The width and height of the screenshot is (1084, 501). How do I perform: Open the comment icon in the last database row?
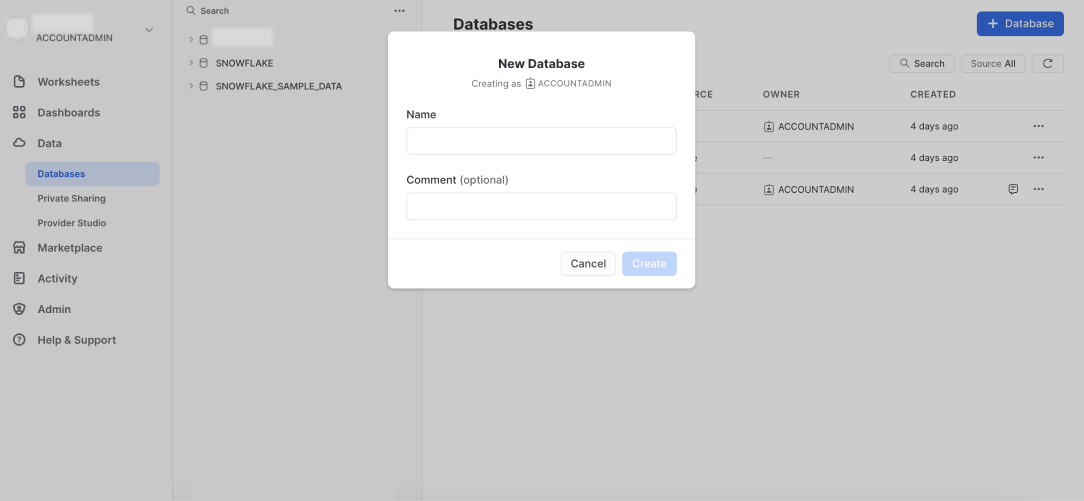point(1013,189)
